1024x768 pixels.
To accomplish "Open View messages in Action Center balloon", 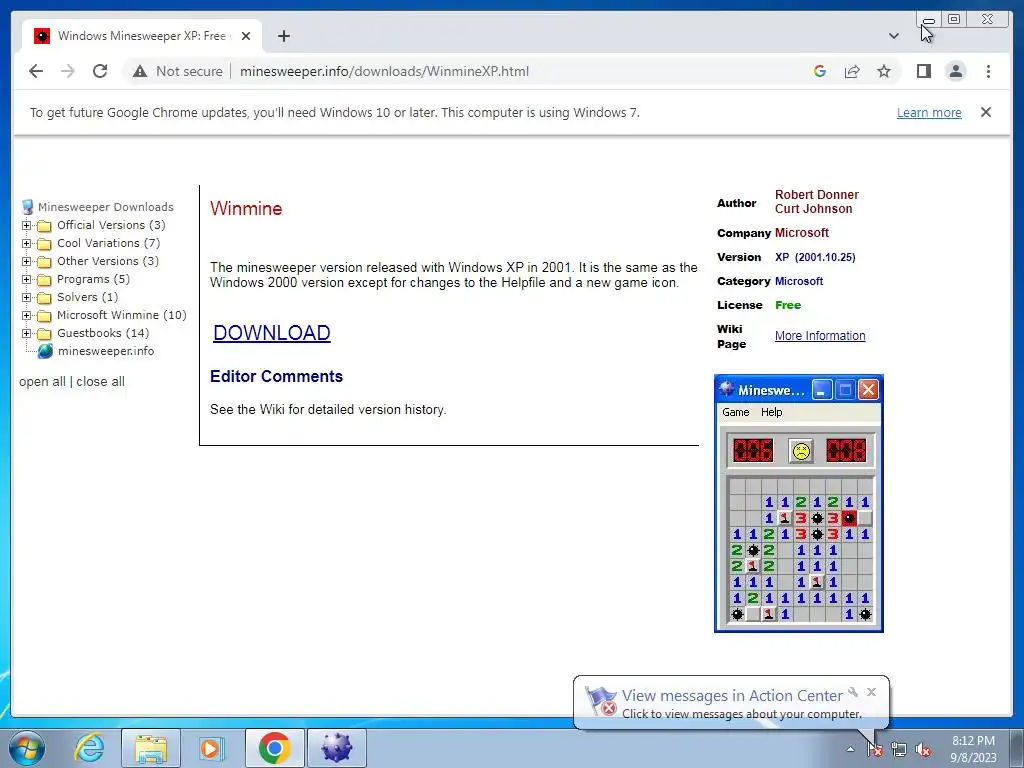I will click(x=731, y=696).
